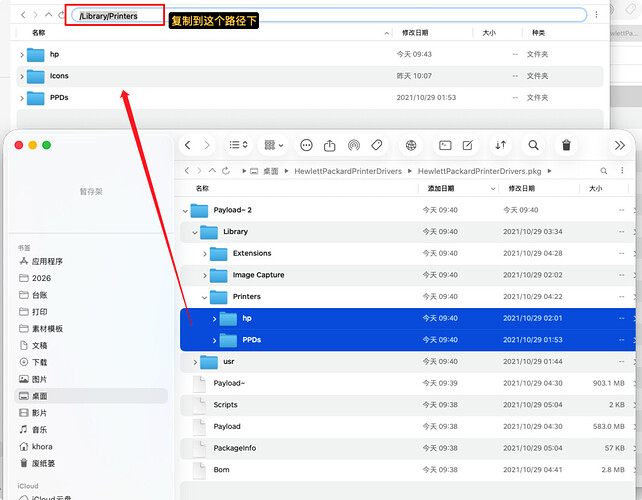Open the grid grouping dropdown in the toolbar
This screenshot has height=500, width=642.
coord(274,145)
